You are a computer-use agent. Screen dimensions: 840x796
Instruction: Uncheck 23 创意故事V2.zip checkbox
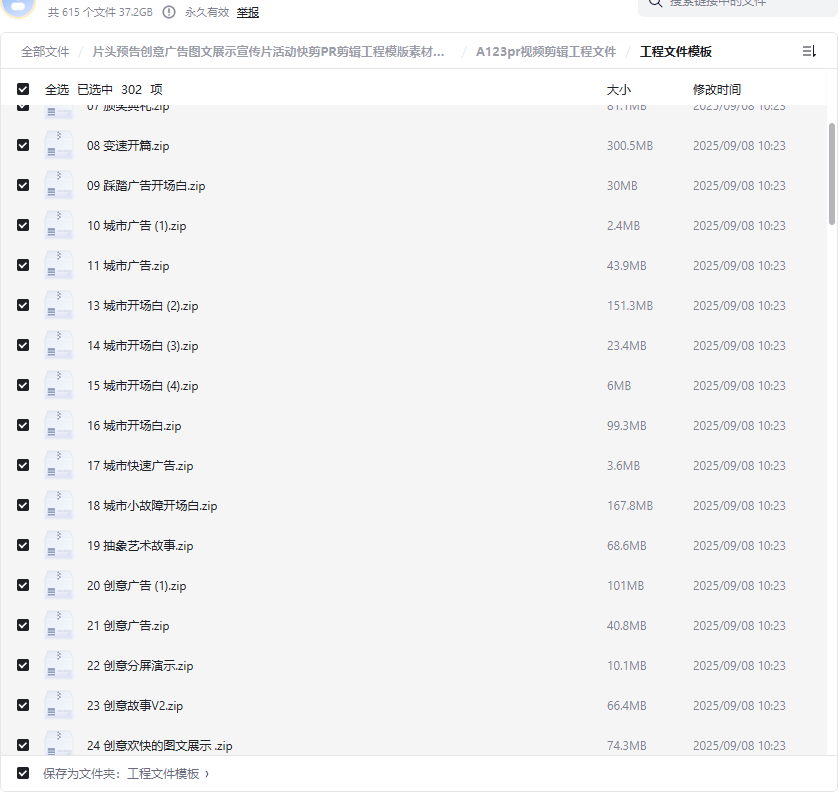point(23,705)
